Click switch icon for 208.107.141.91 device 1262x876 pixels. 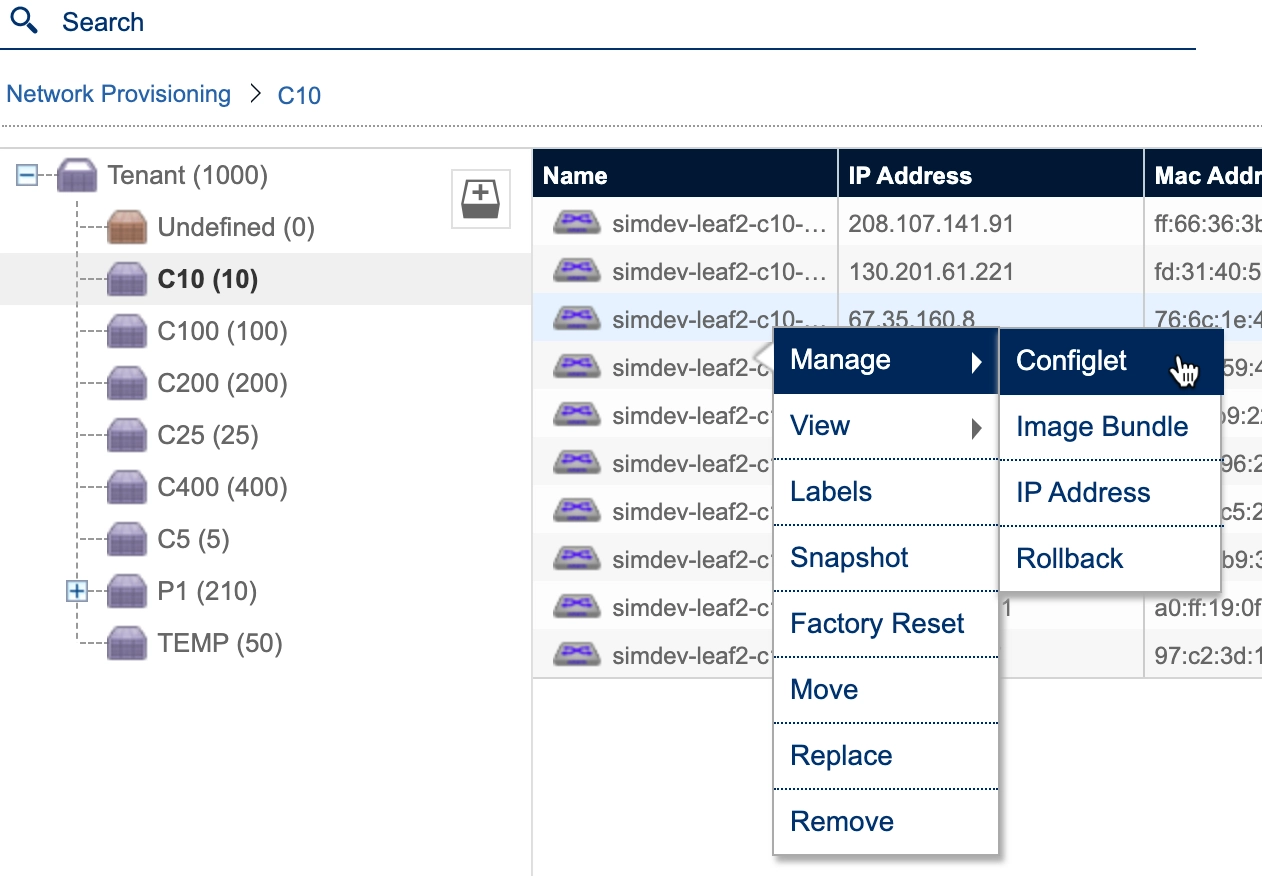(x=576, y=224)
